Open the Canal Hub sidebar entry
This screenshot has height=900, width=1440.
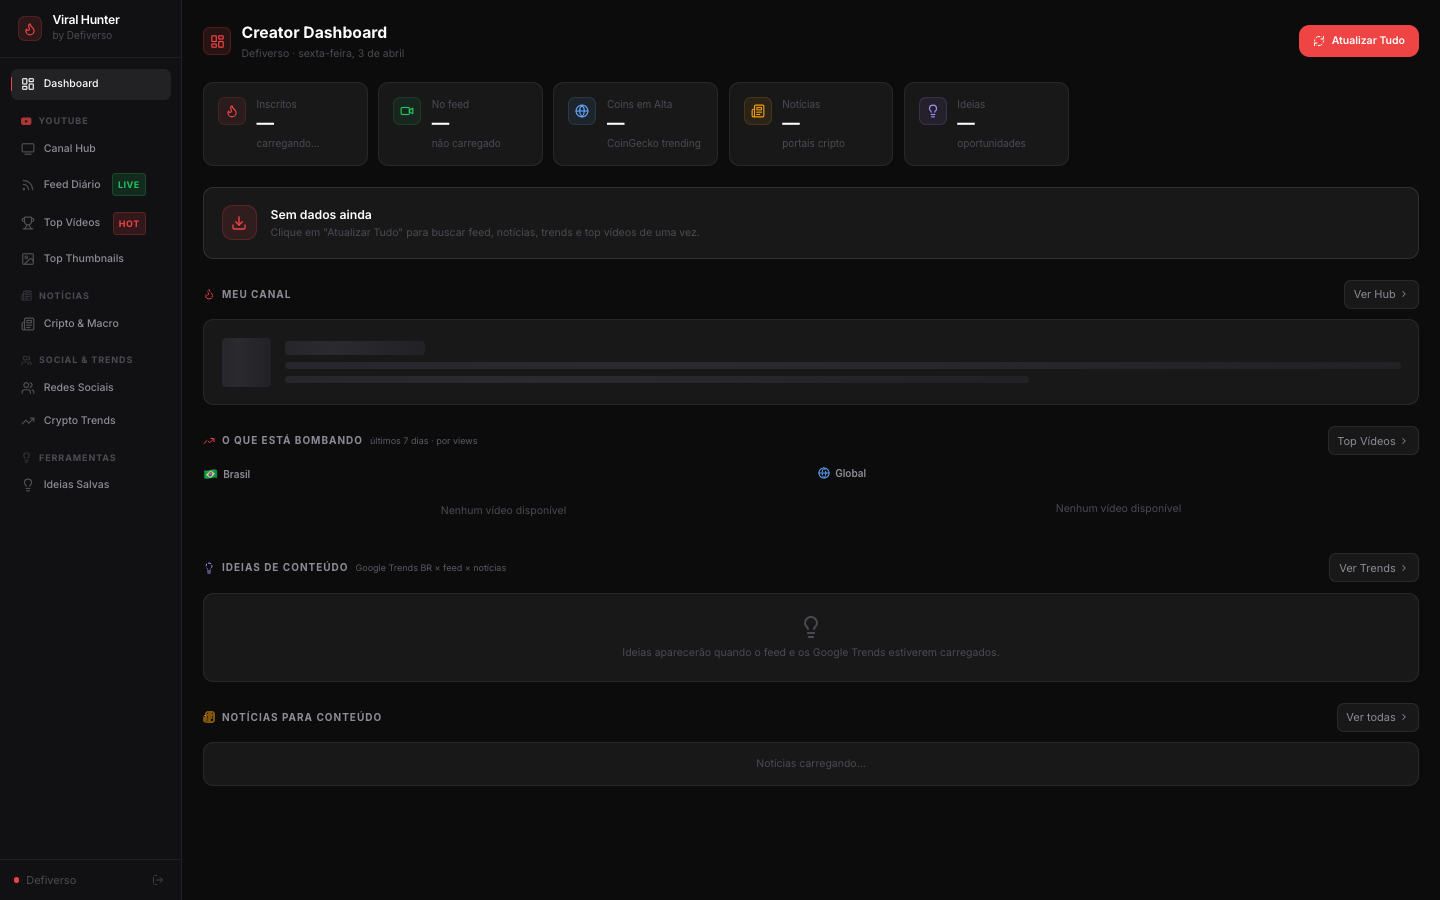[69, 148]
